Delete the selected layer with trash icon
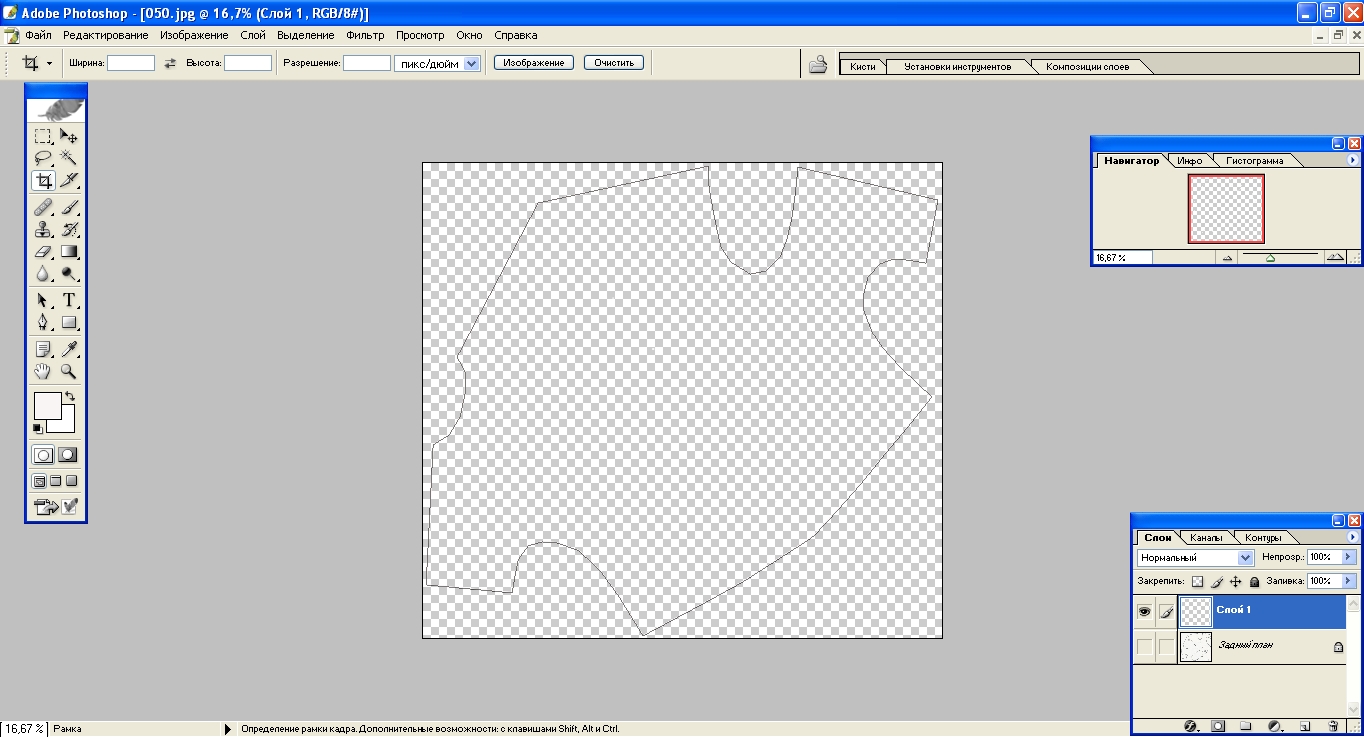The image size is (1364, 737). tap(1333, 726)
